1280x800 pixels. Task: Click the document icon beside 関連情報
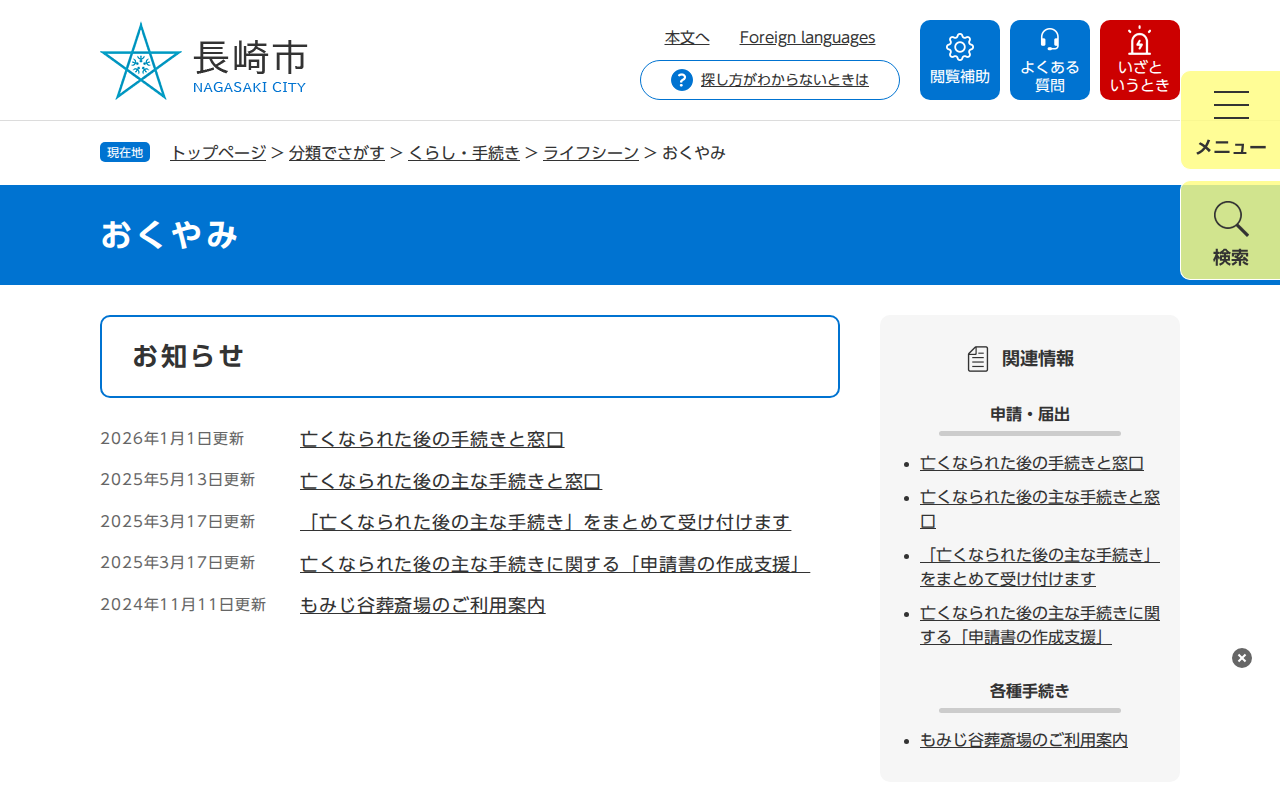pos(978,359)
